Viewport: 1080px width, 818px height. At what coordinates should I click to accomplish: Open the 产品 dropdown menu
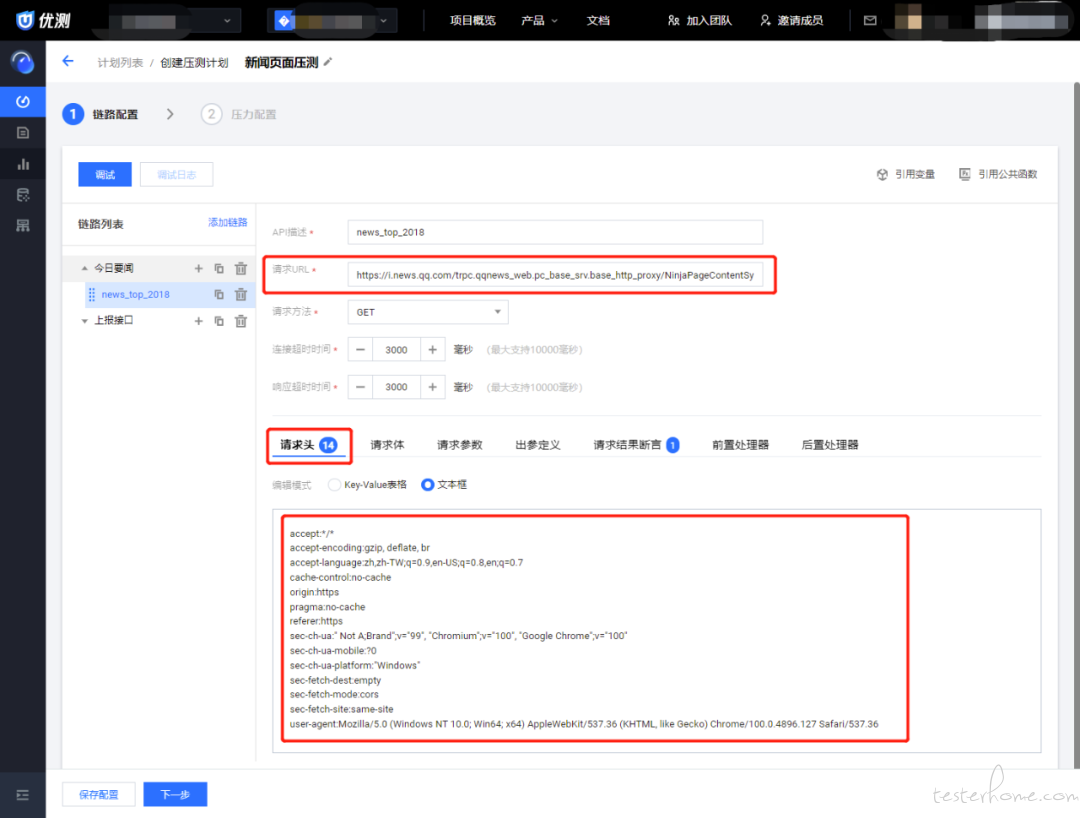click(539, 20)
